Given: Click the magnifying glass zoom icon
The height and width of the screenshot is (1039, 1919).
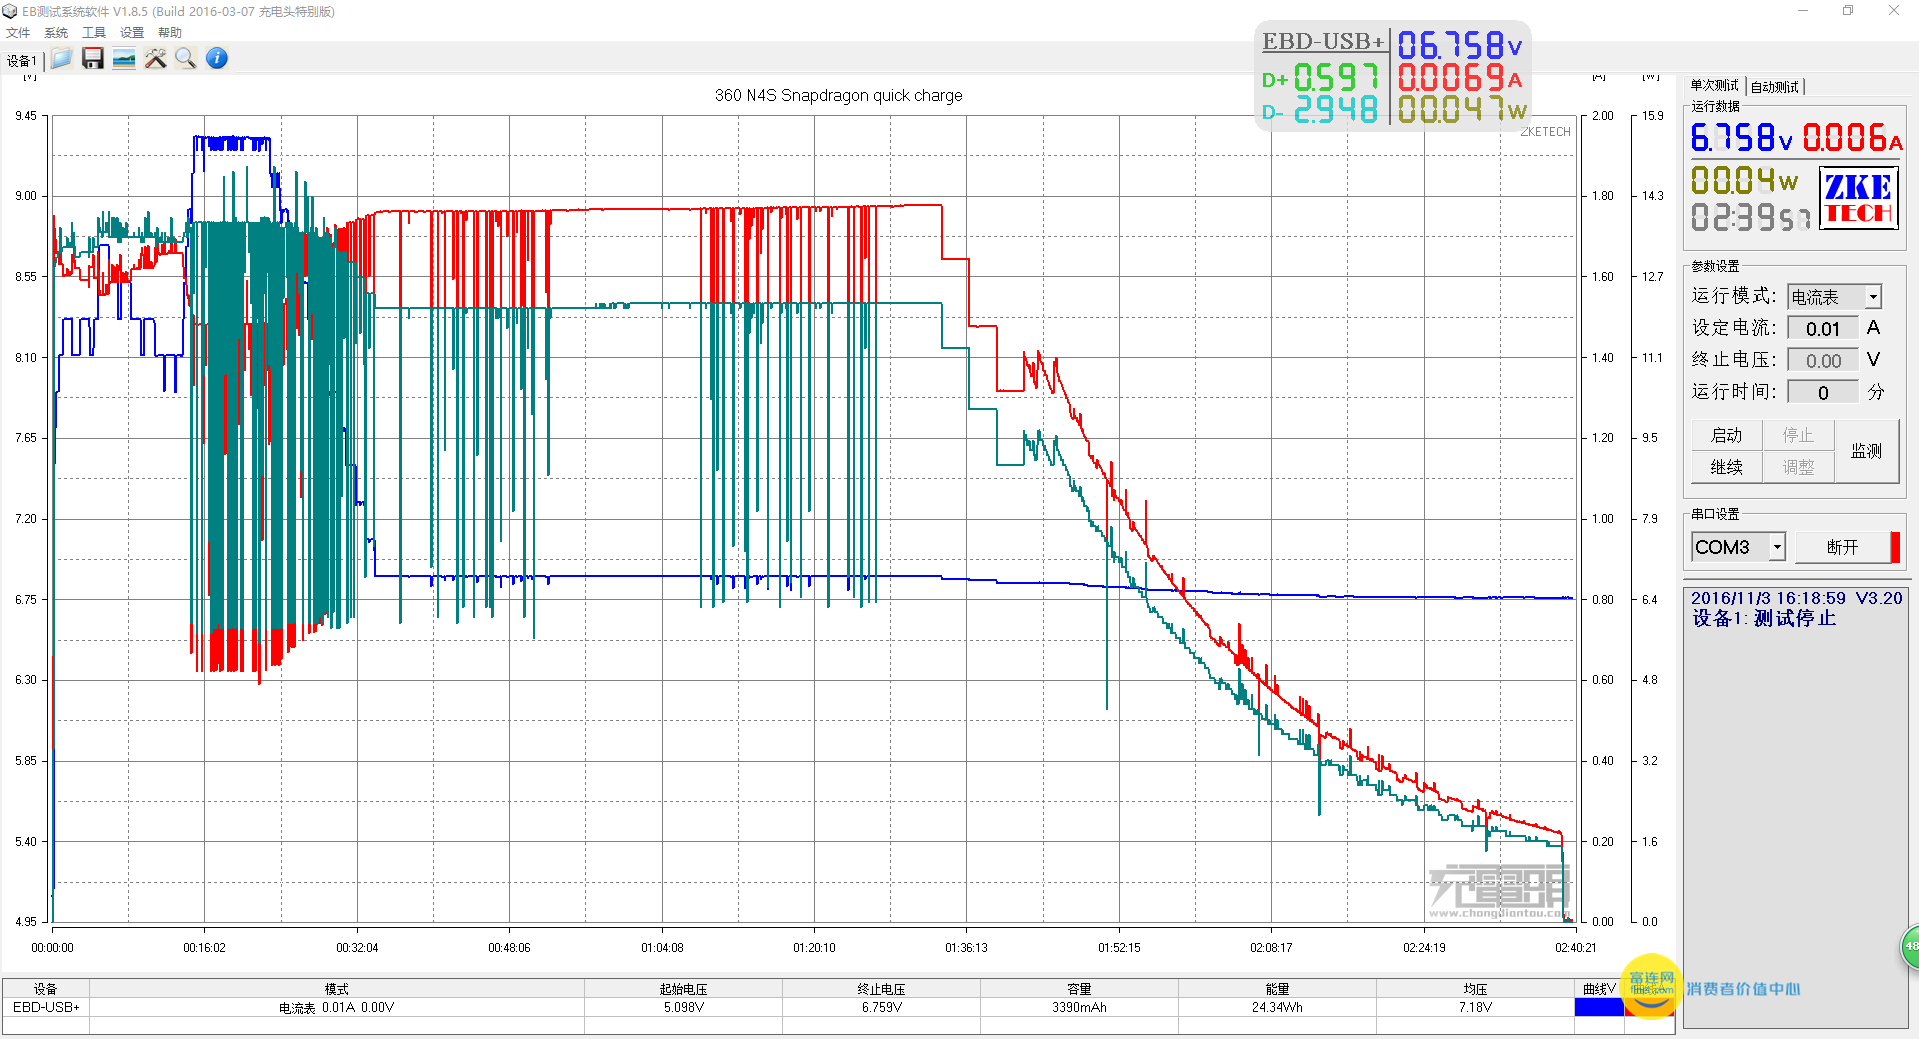Looking at the screenshot, I should (186, 58).
